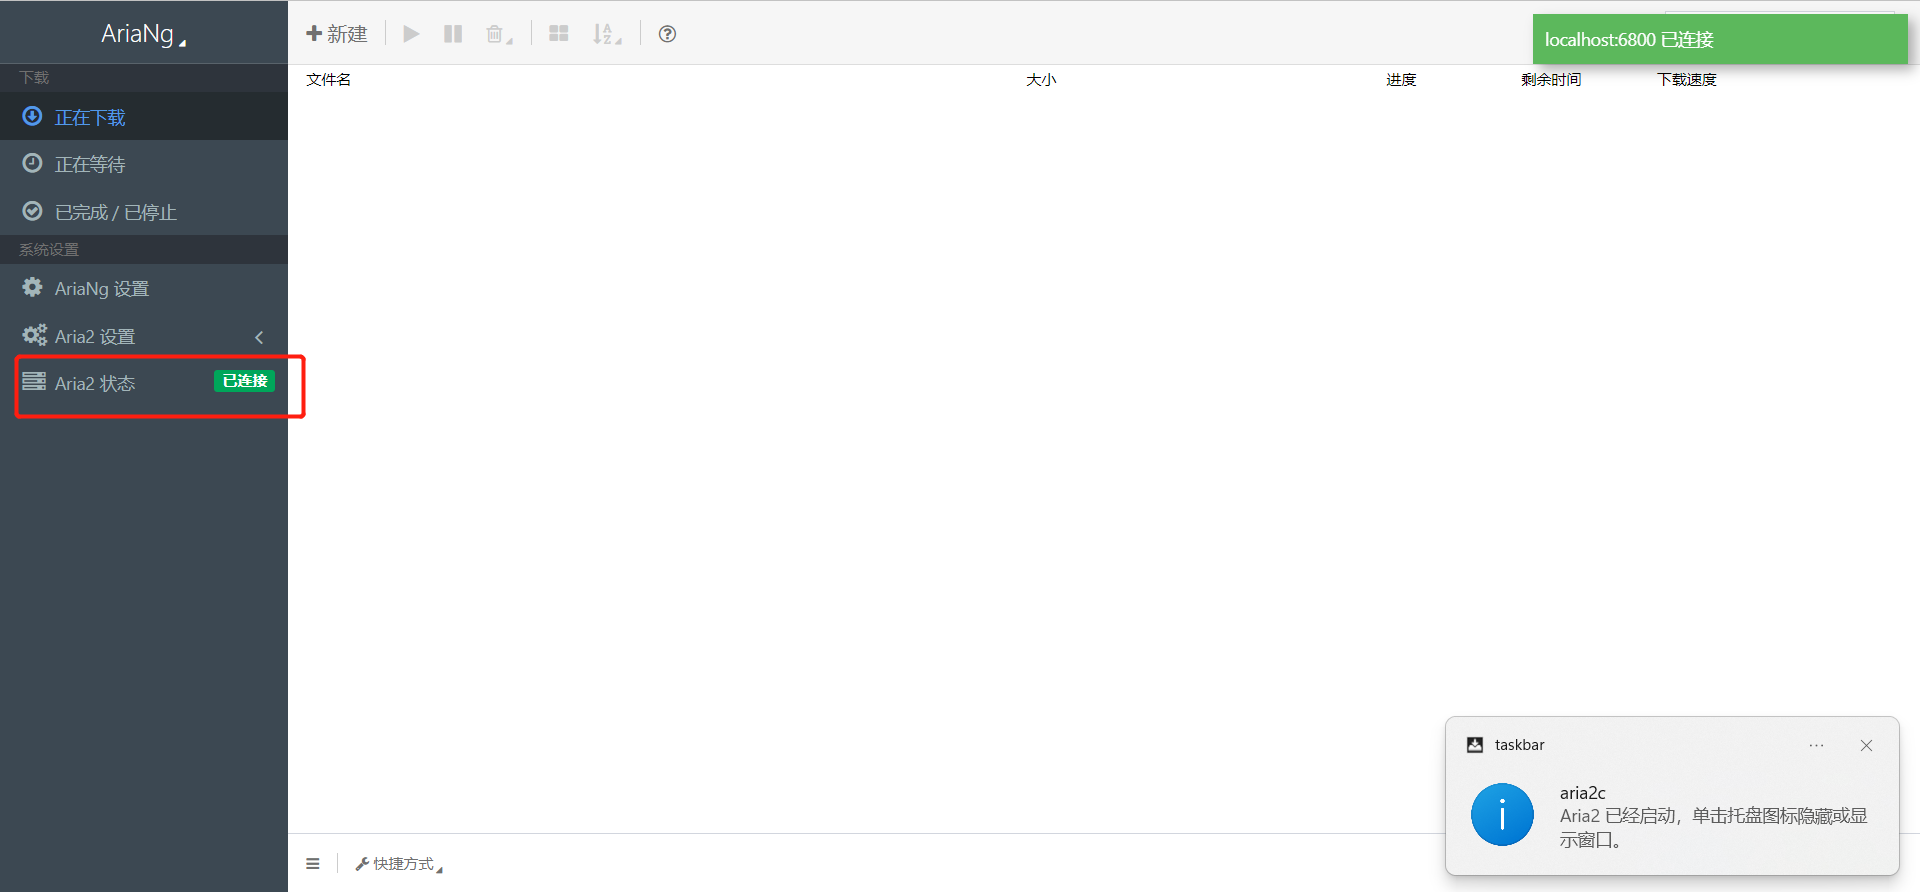Select 正在等待 in sidebar

click(144, 164)
